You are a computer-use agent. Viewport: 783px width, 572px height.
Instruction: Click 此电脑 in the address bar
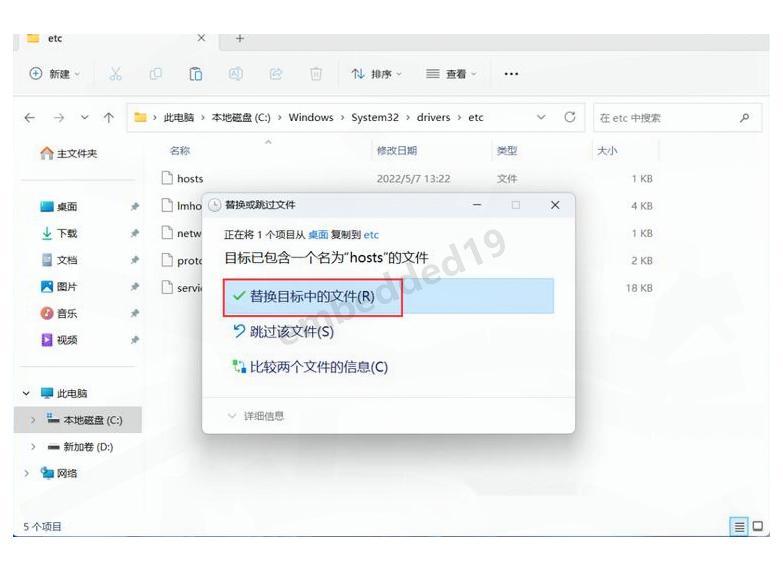click(179, 117)
